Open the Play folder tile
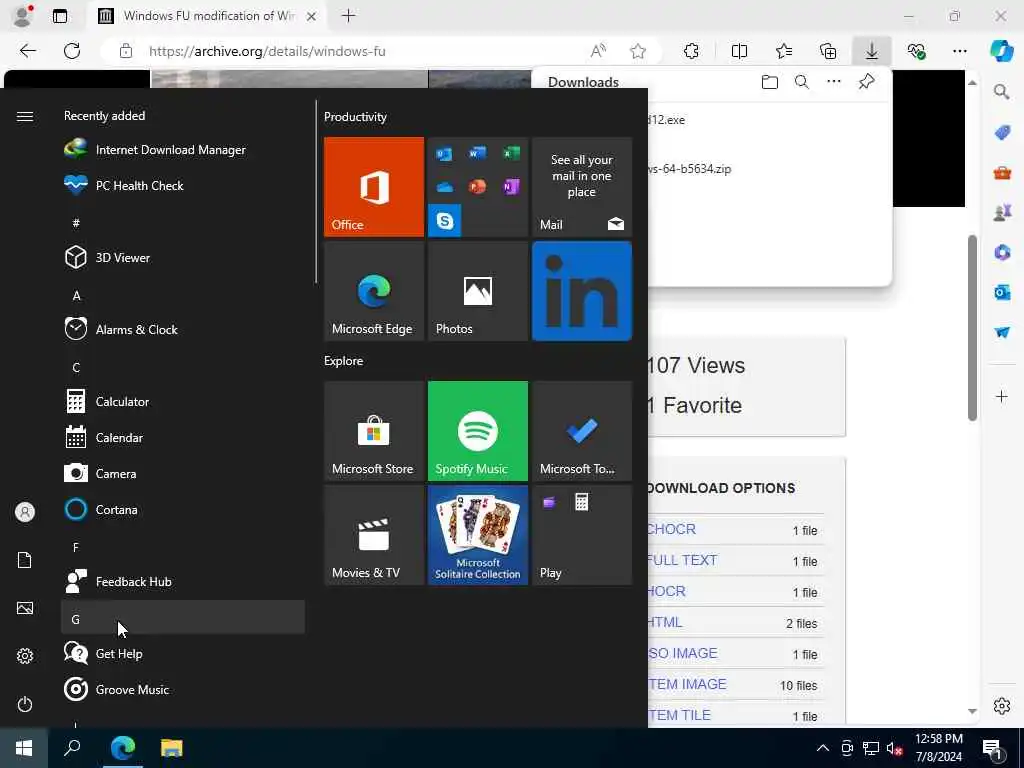The image size is (1024, 768). coord(582,535)
